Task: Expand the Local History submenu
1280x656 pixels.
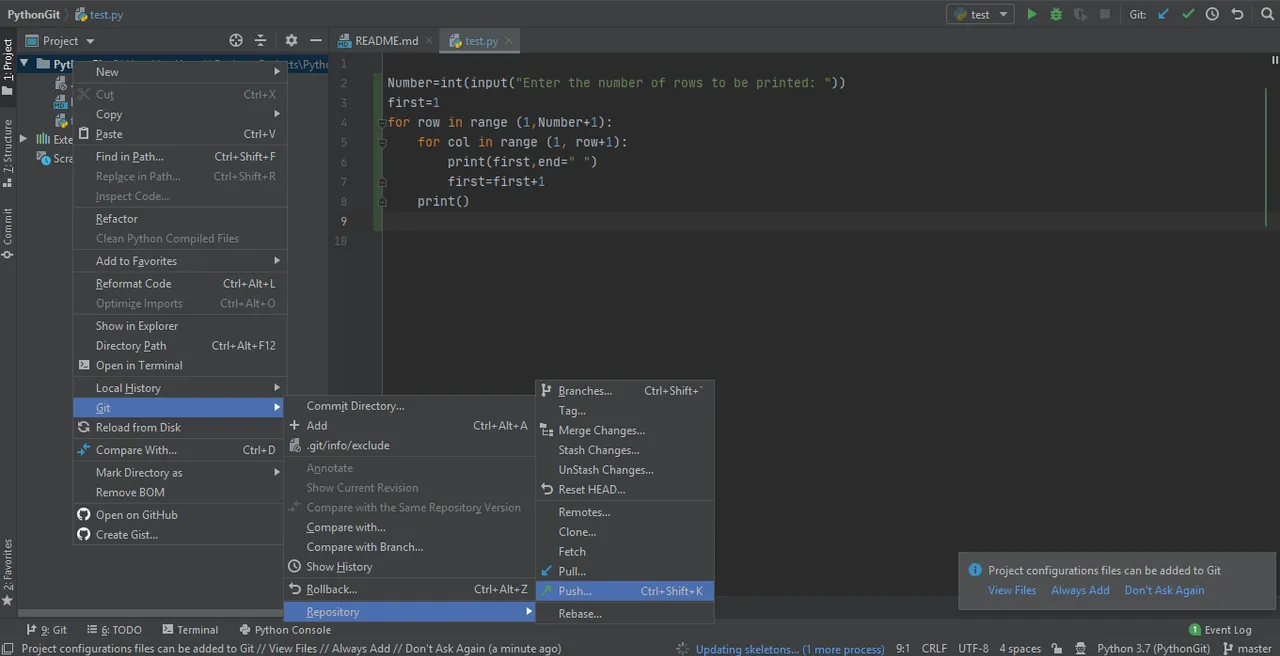Action: [x=180, y=388]
